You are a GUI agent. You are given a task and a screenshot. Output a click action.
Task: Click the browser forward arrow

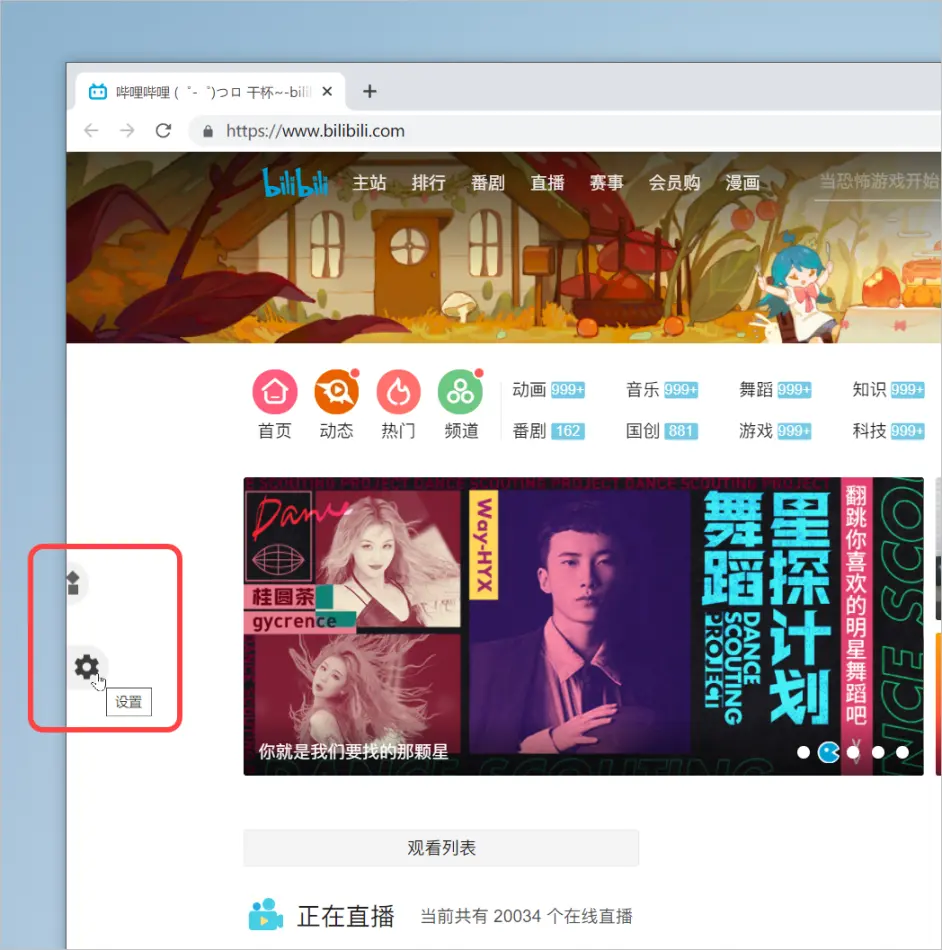[x=127, y=131]
